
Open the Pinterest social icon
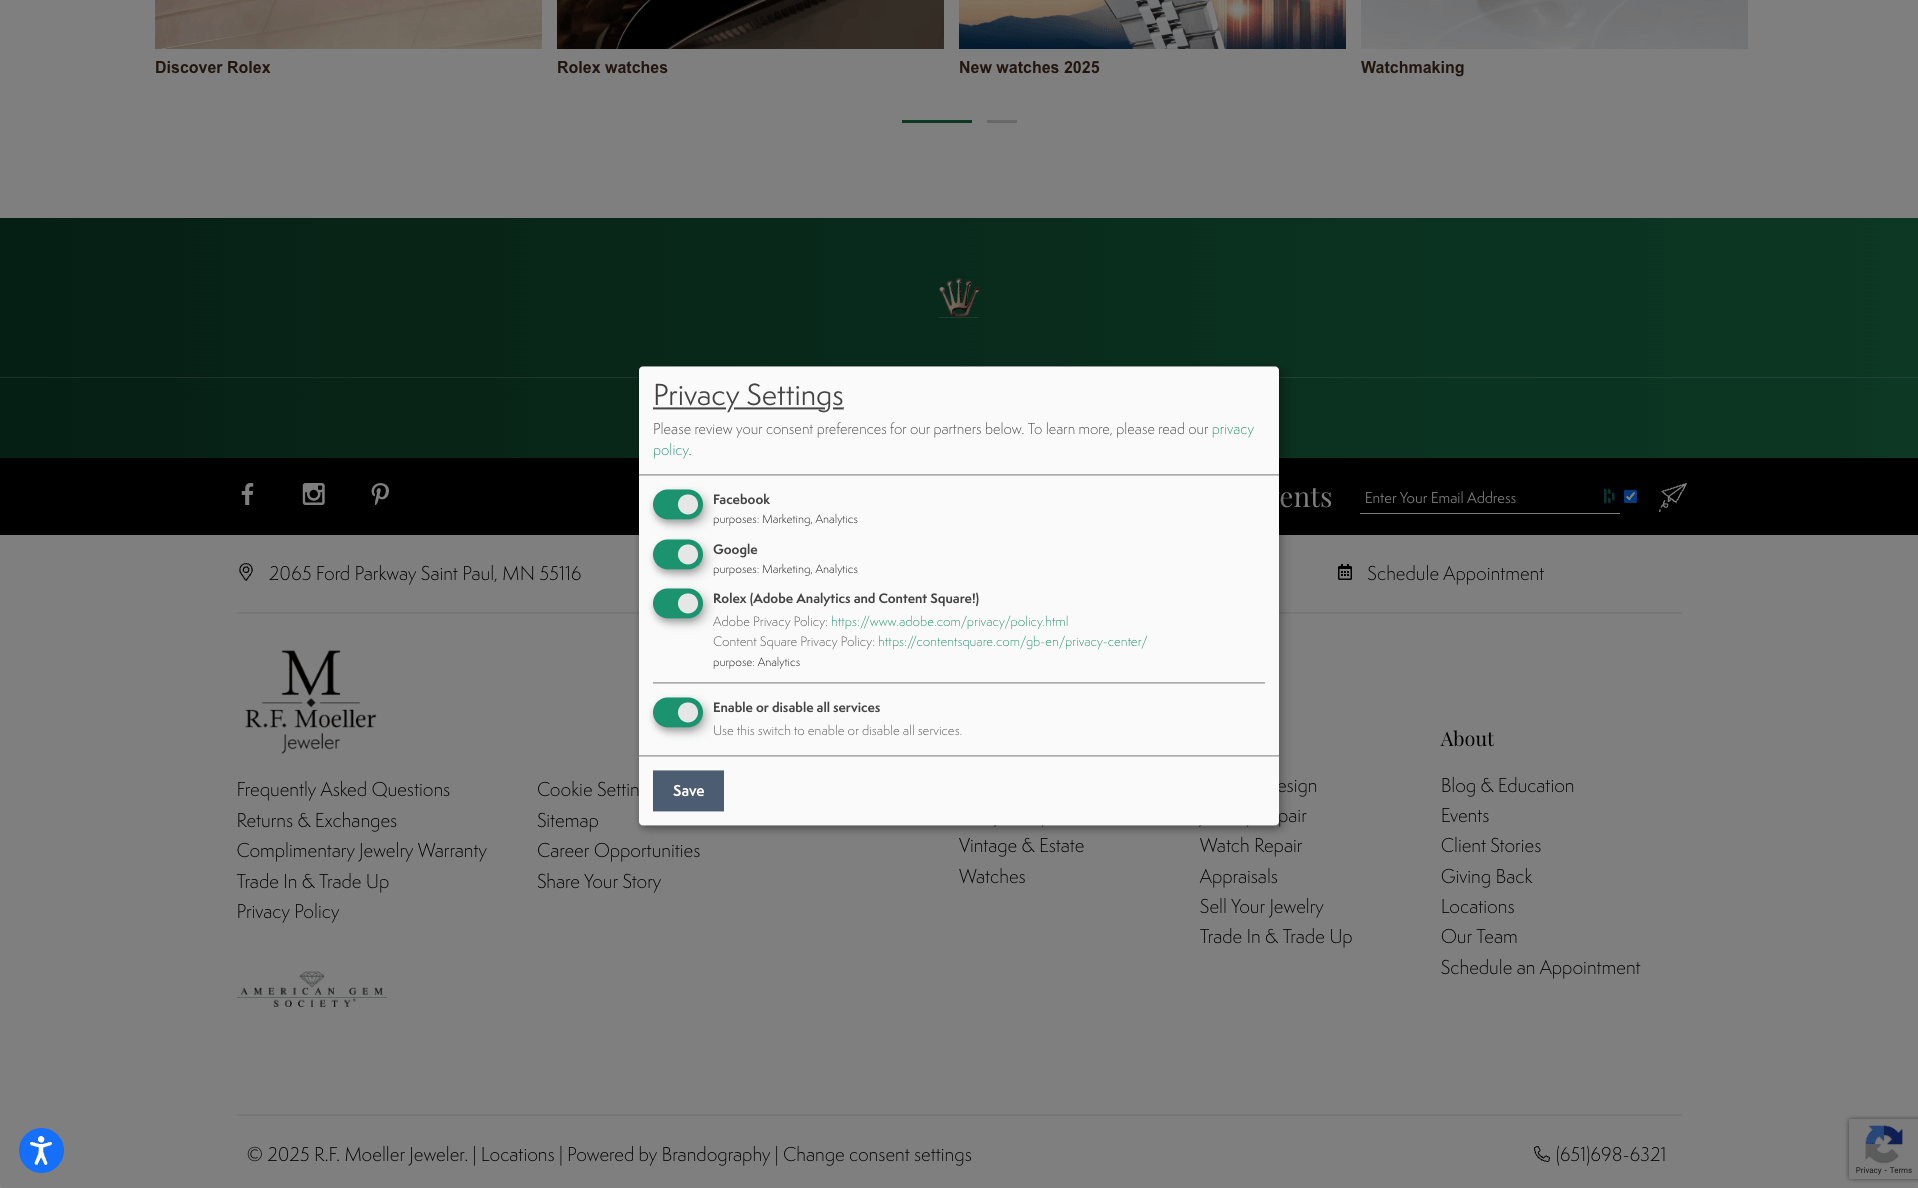(380, 494)
